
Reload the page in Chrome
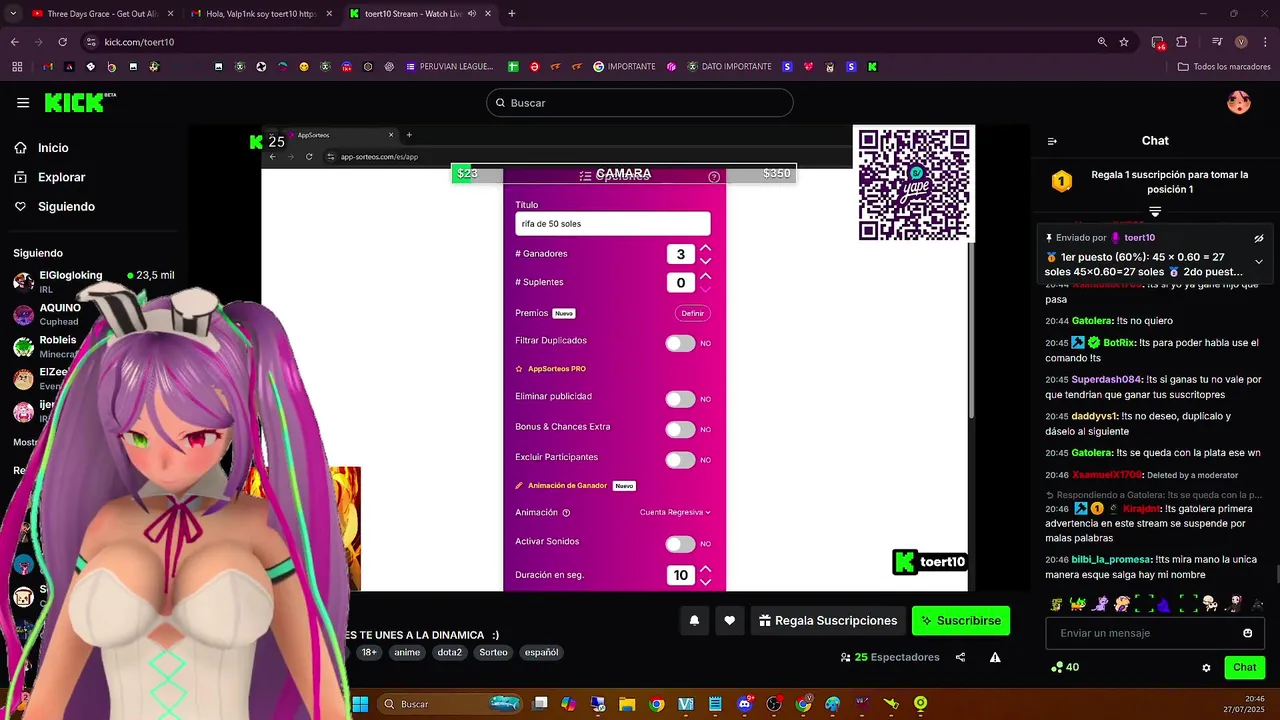point(62,42)
